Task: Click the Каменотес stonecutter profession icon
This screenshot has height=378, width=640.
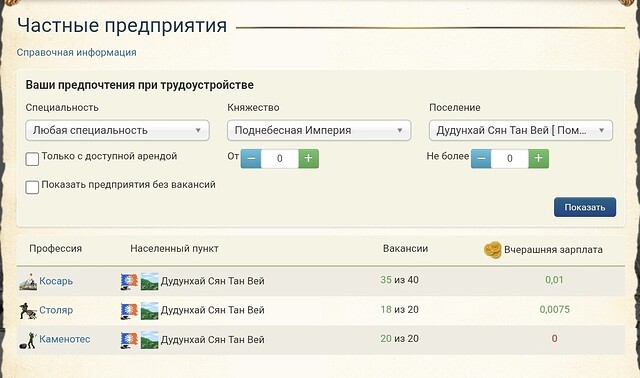Action: tap(28, 340)
